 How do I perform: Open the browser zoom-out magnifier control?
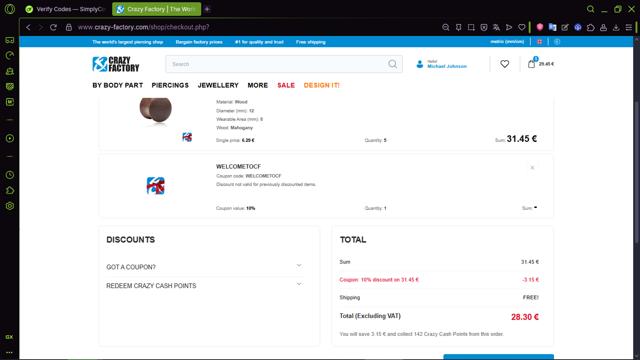pos(445,27)
